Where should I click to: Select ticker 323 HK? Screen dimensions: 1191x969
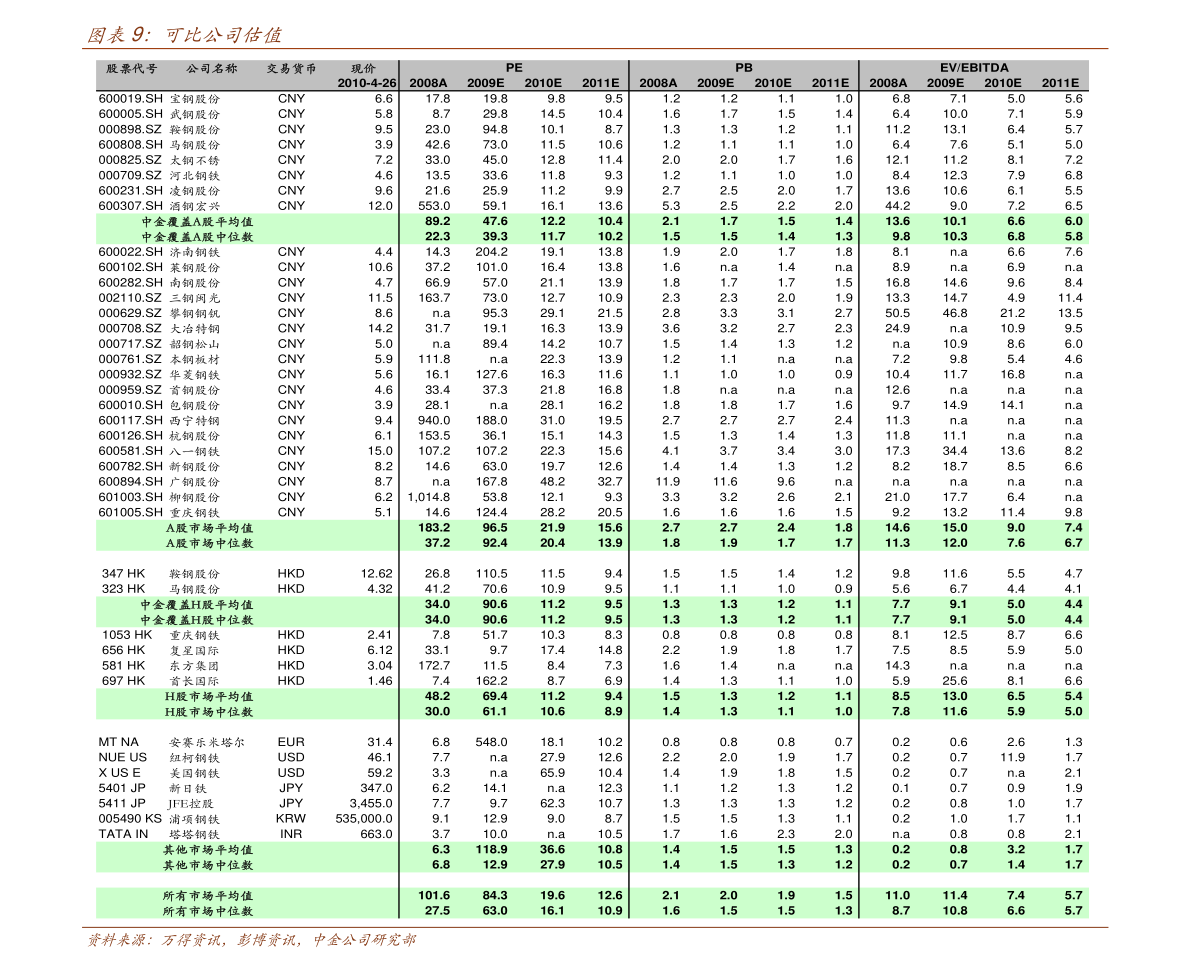click(123, 589)
